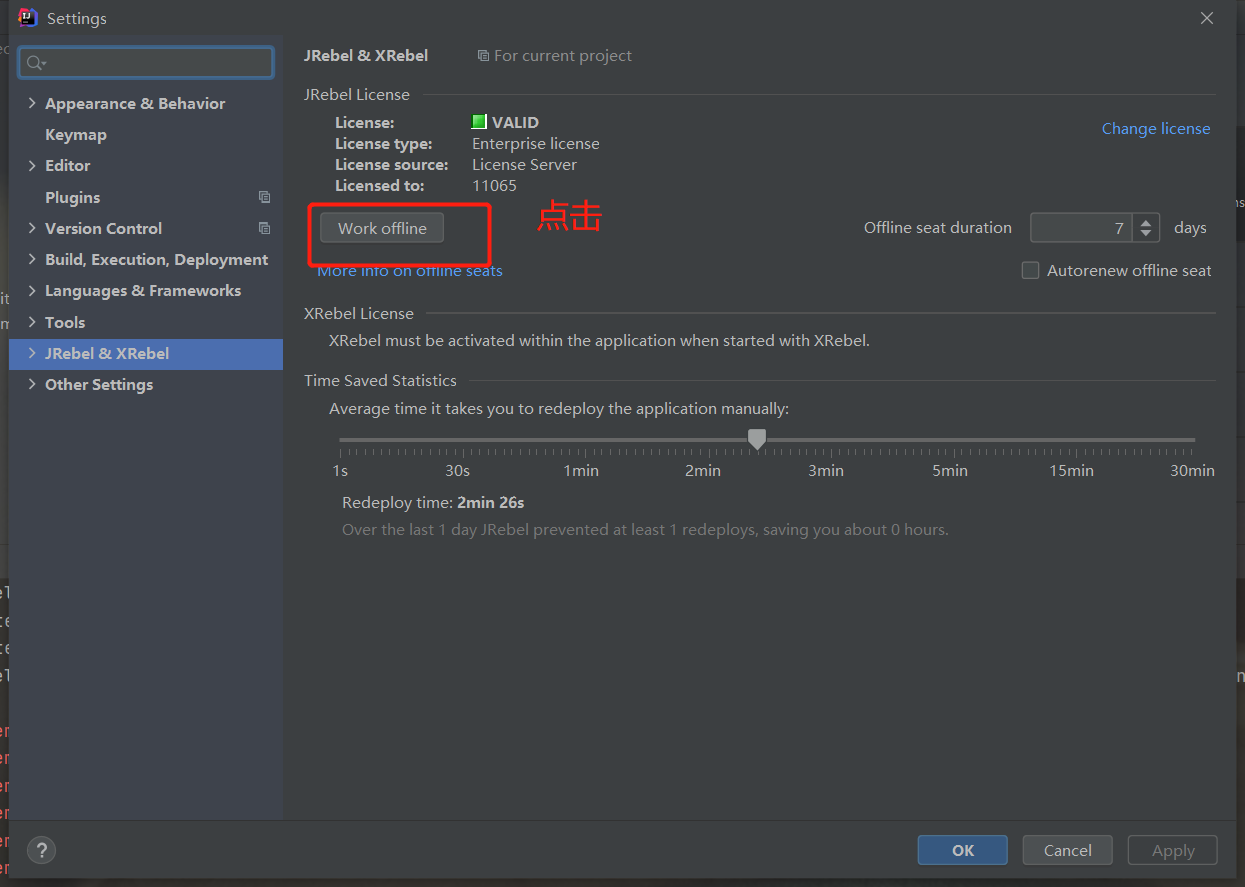Click the JRebel & XRebel page heading

(x=366, y=56)
